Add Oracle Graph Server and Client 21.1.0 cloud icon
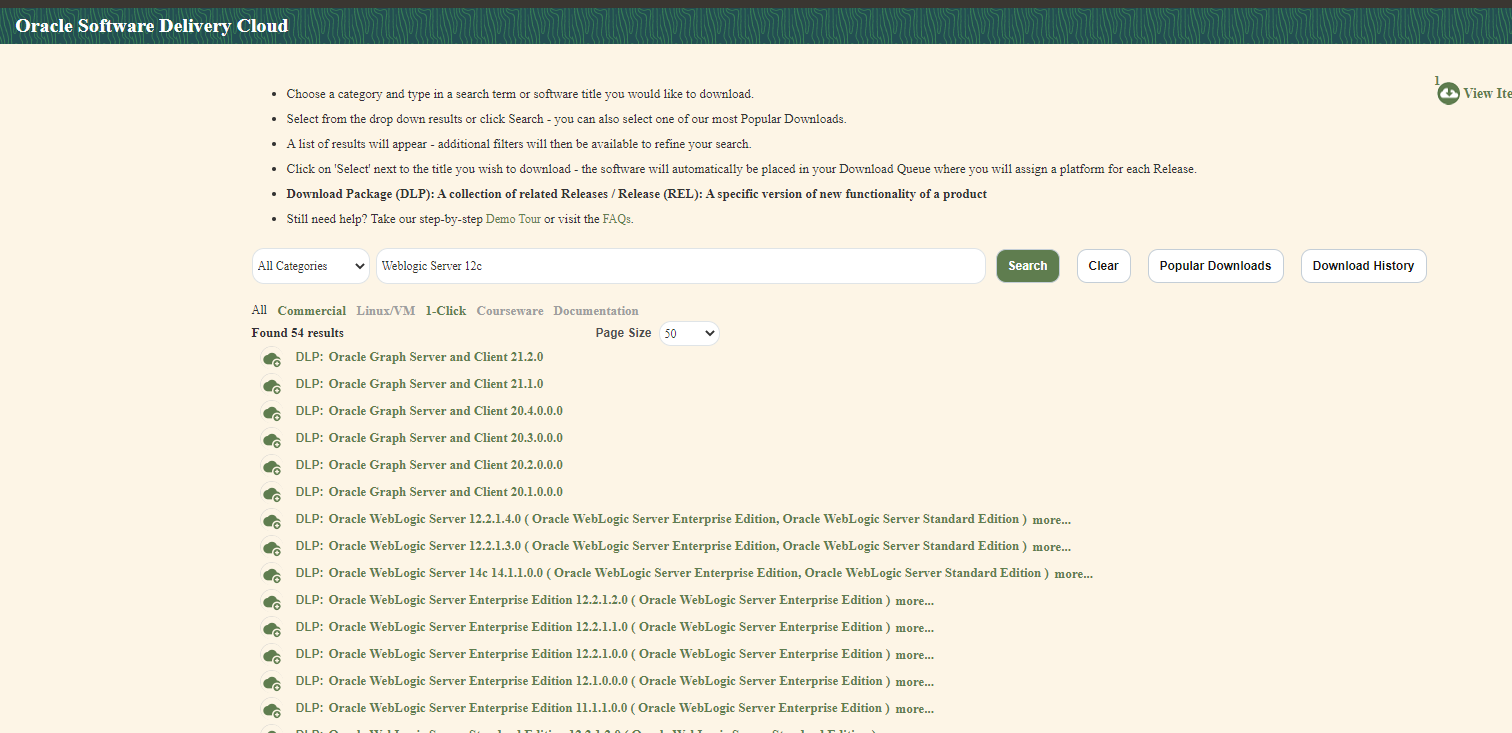Image resolution: width=1512 pixels, height=733 pixels. click(x=271, y=386)
